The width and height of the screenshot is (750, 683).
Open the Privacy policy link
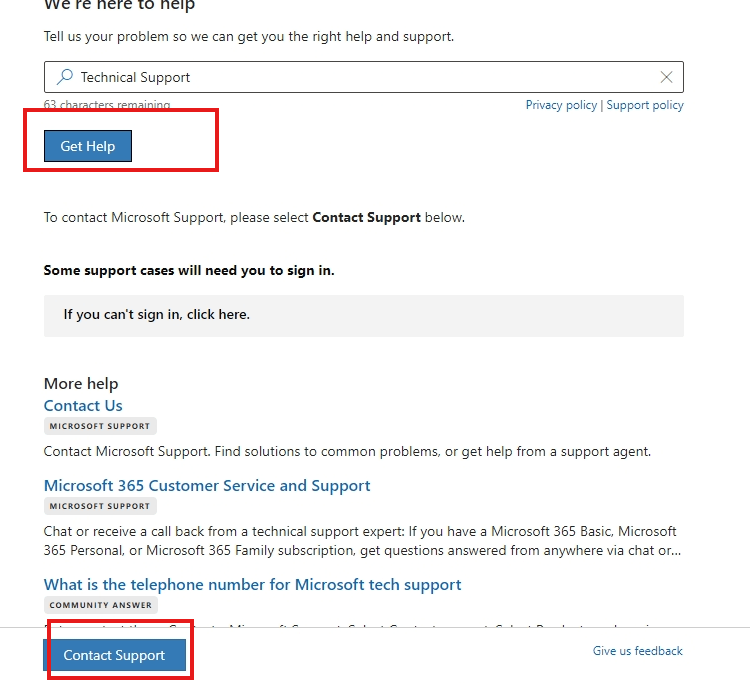click(561, 105)
